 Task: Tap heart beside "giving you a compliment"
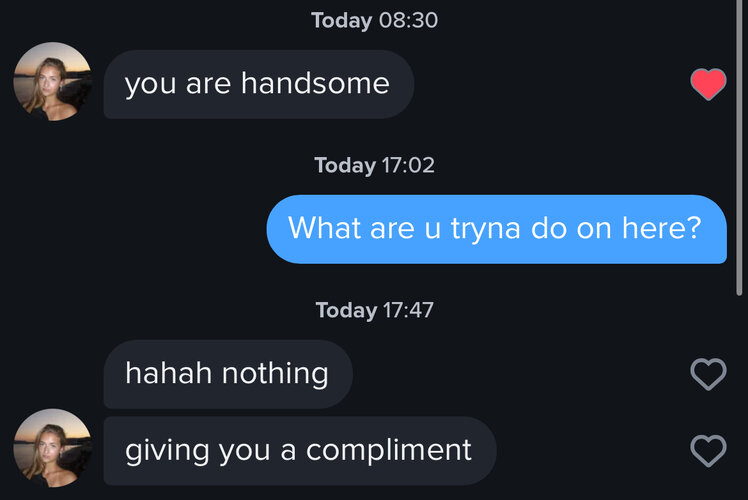pyautogui.click(x=708, y=450)
